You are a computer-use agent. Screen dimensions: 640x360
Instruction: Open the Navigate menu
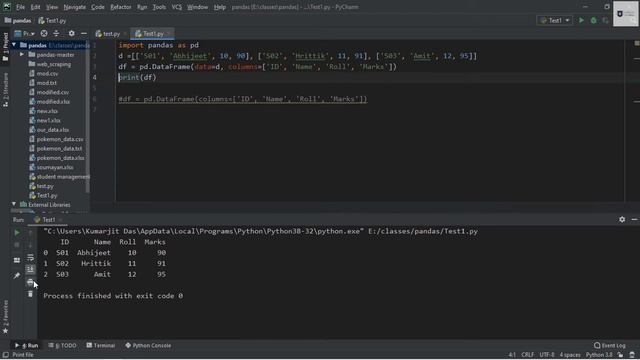(x=74, y=7)
